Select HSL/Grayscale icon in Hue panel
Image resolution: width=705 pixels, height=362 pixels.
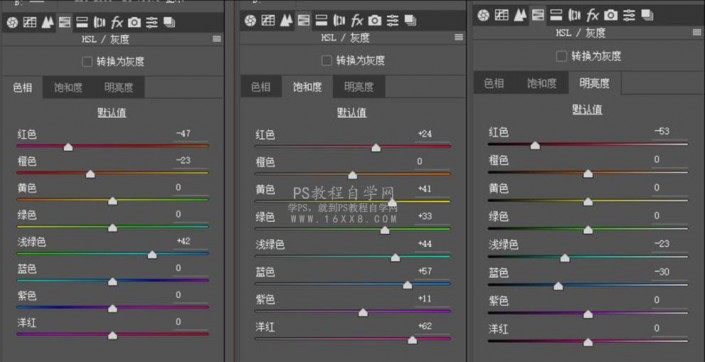(65, 22)
